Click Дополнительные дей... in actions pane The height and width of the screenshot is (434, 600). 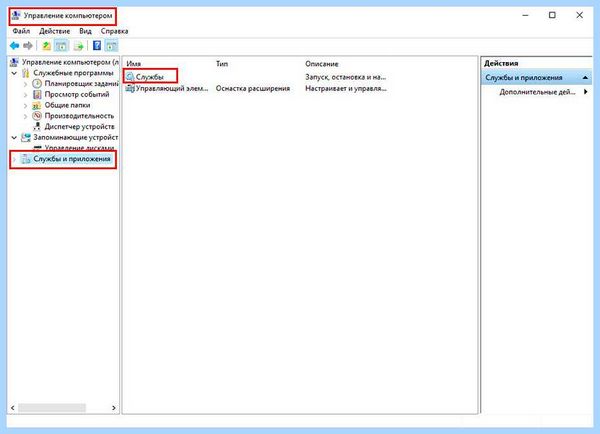click(537, 92)
